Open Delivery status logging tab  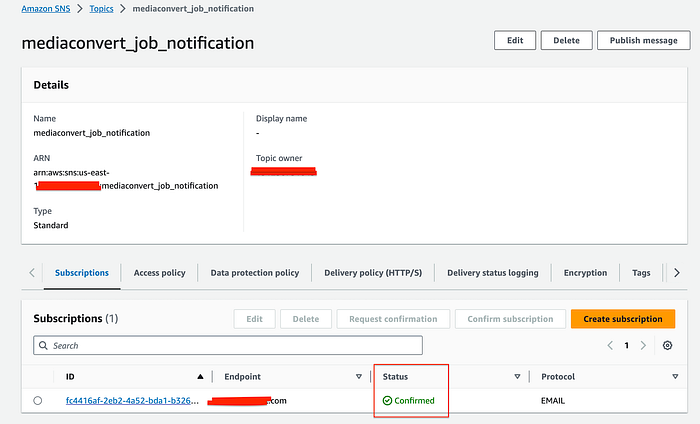[493, 273]
